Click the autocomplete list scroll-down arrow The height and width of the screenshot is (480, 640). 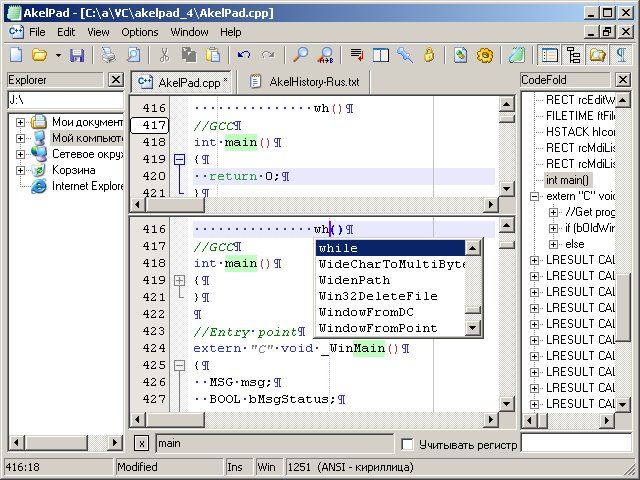(473, 327)
